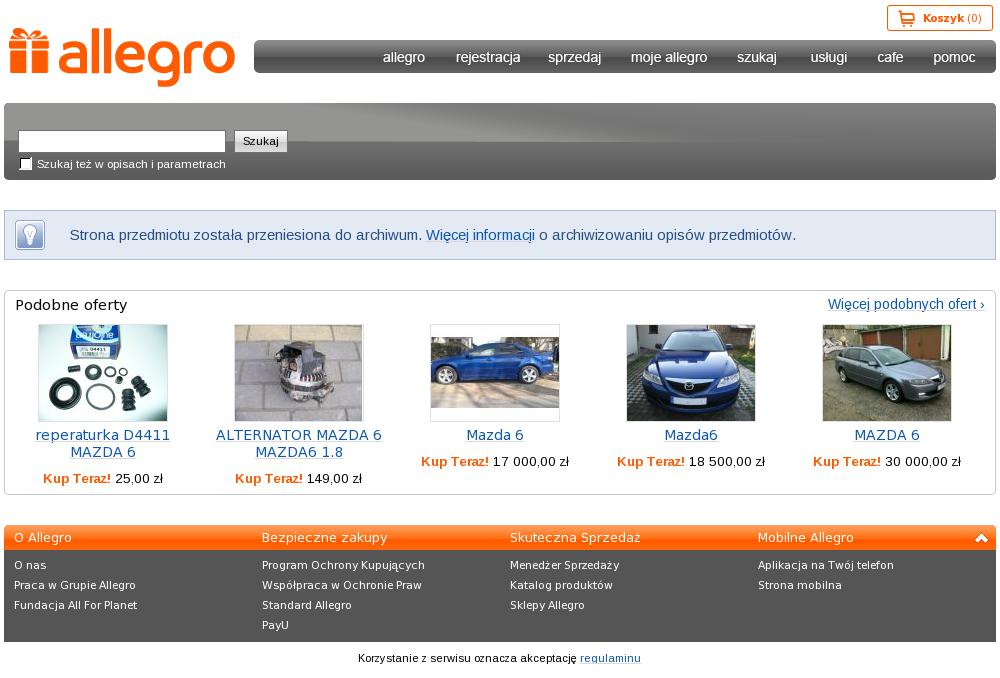Click the side-view blue Mazda 6 photo
Image resolution: width=1000 pixels, height=678 pixels.
[x=495, y=372]
